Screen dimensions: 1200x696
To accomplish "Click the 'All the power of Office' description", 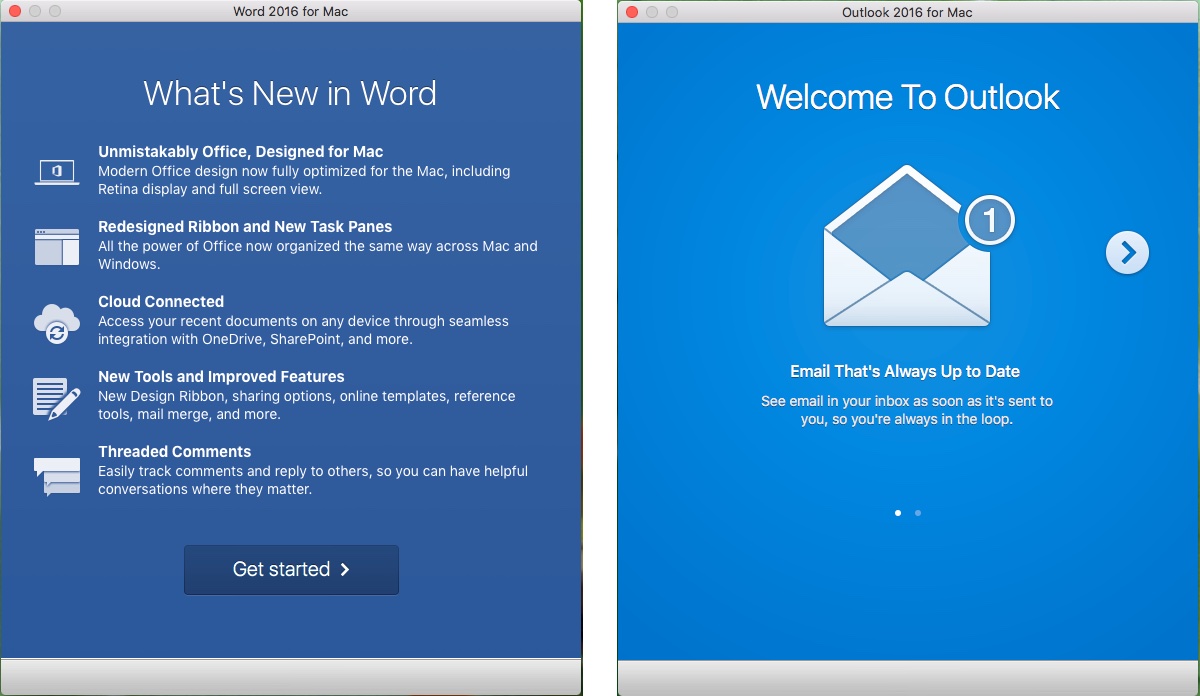I will coord(318,255).
